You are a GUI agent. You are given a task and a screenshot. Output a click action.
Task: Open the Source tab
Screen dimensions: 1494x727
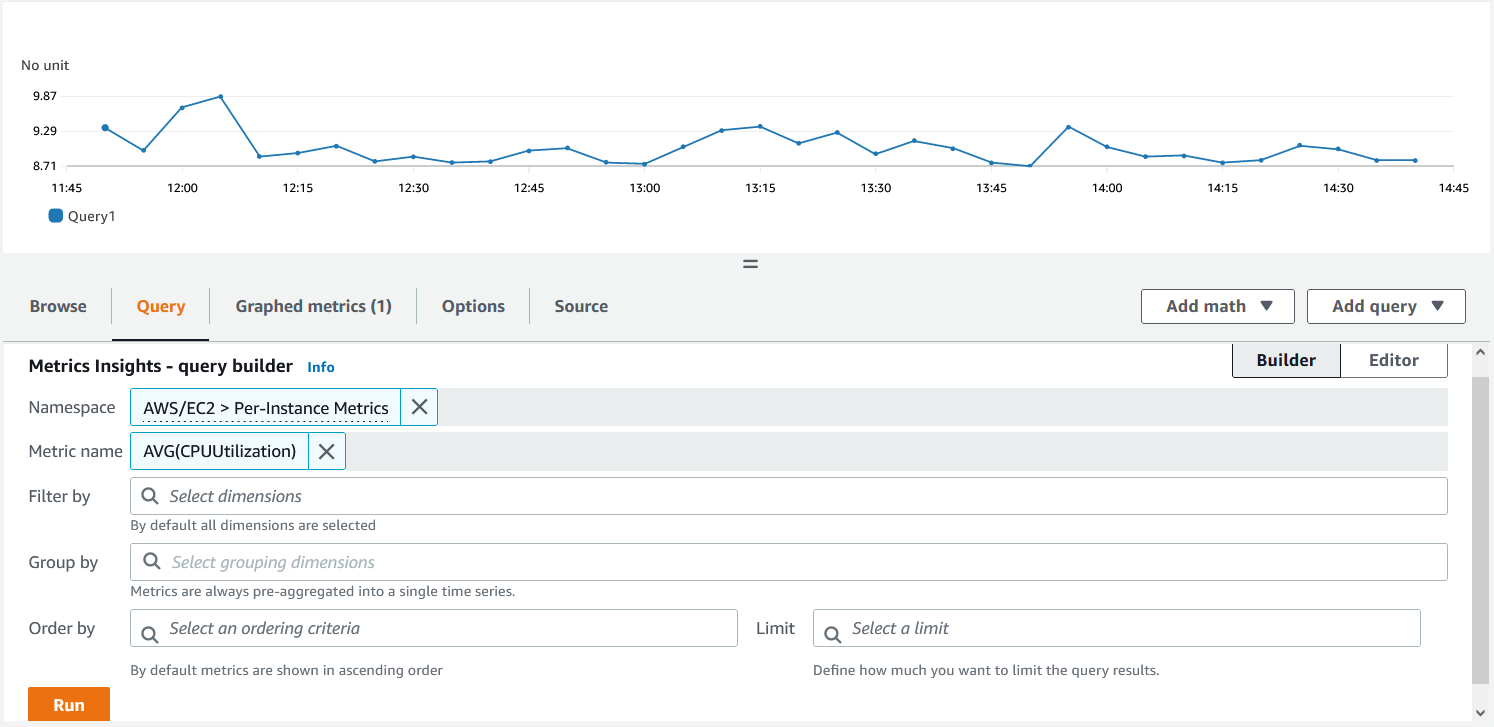tap(581, 306)
